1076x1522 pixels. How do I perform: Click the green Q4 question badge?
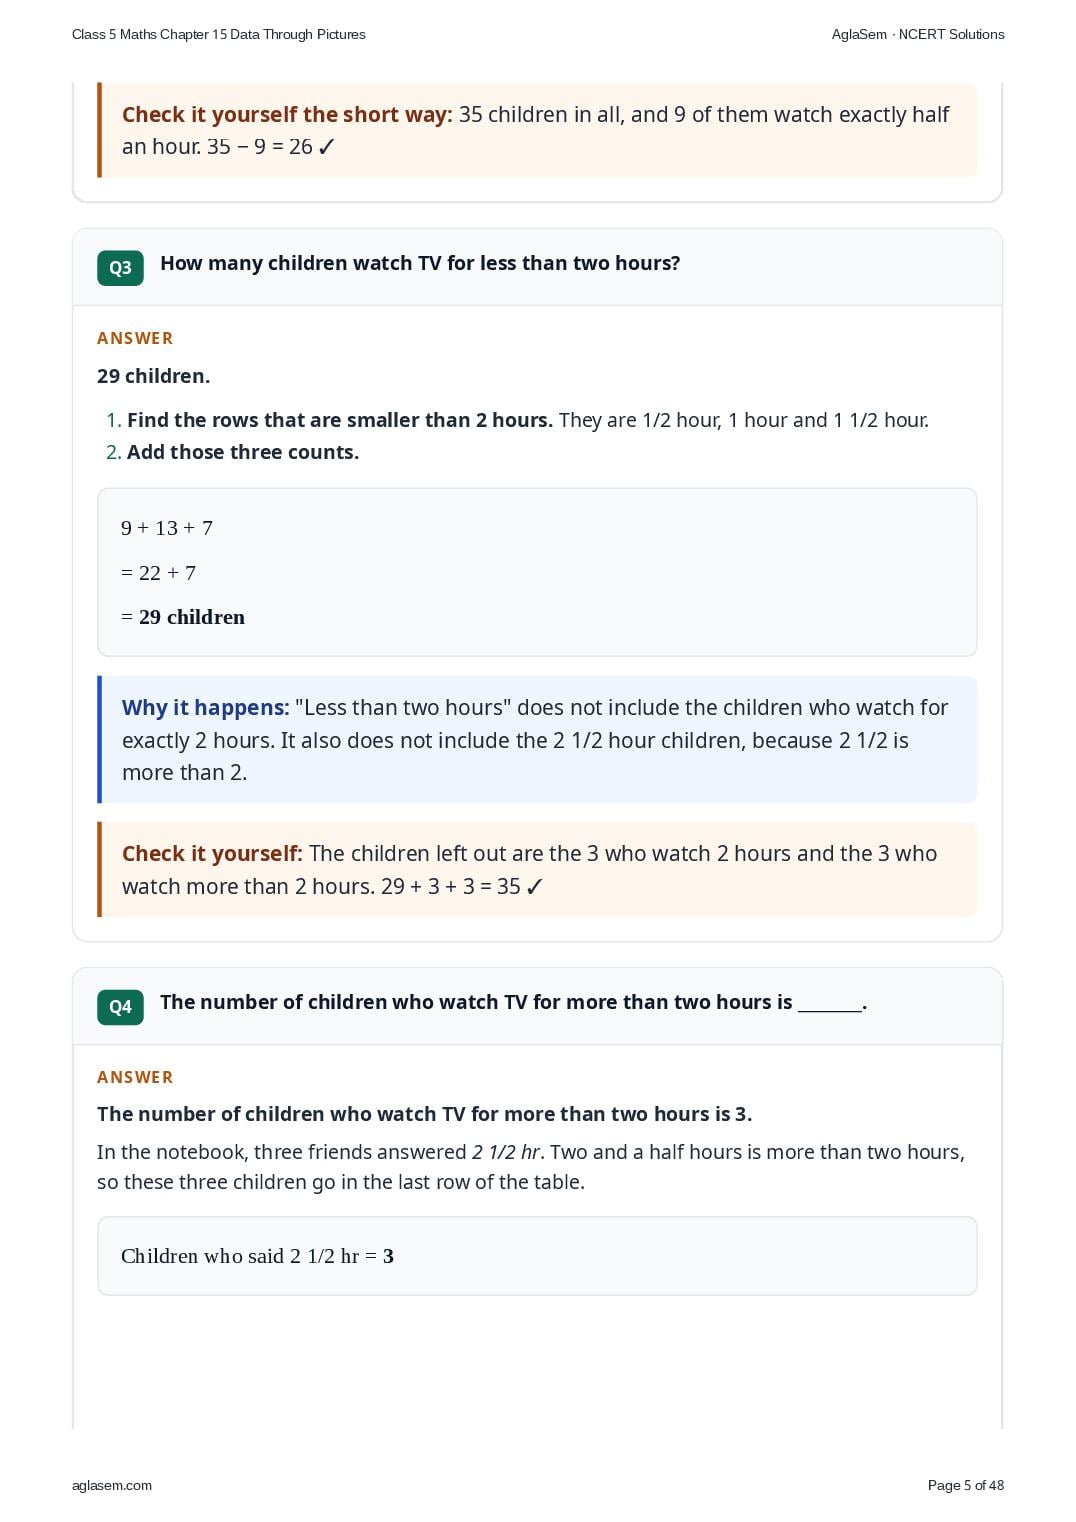120,1007
